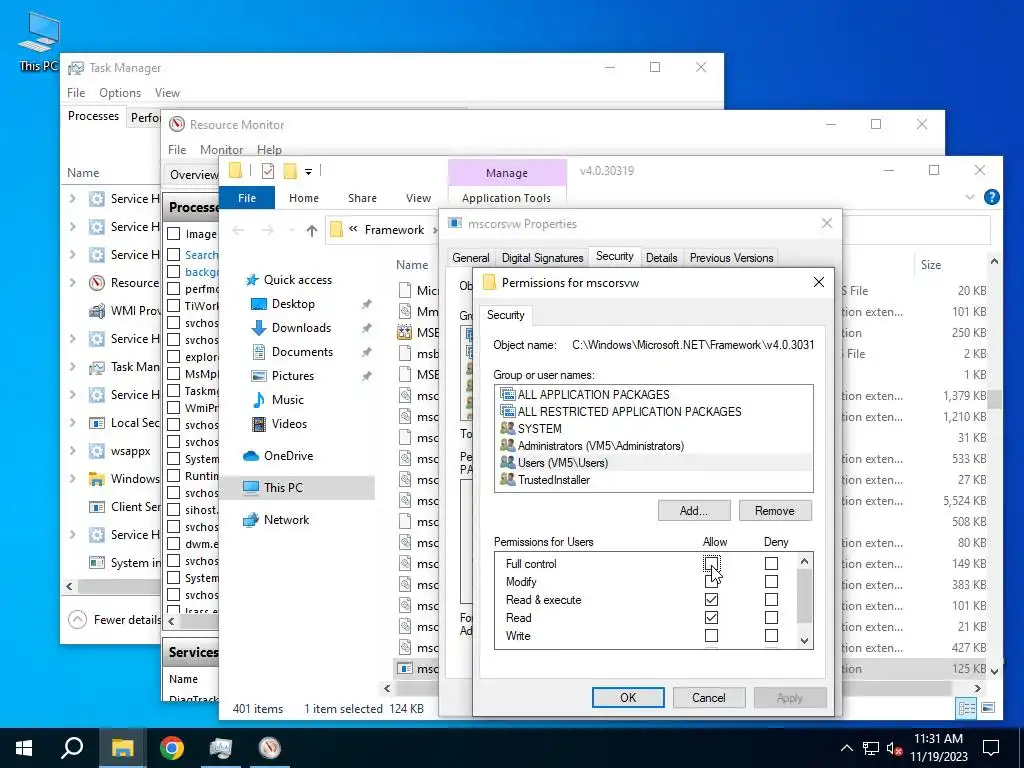Open the Digital Signatures tab
The width and height of the screenshot is (1024, 768).
[x=542, y=258]
